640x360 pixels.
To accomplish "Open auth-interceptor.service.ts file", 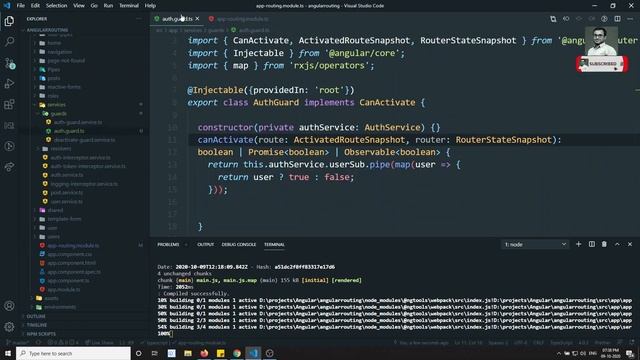I will (80, 158).
